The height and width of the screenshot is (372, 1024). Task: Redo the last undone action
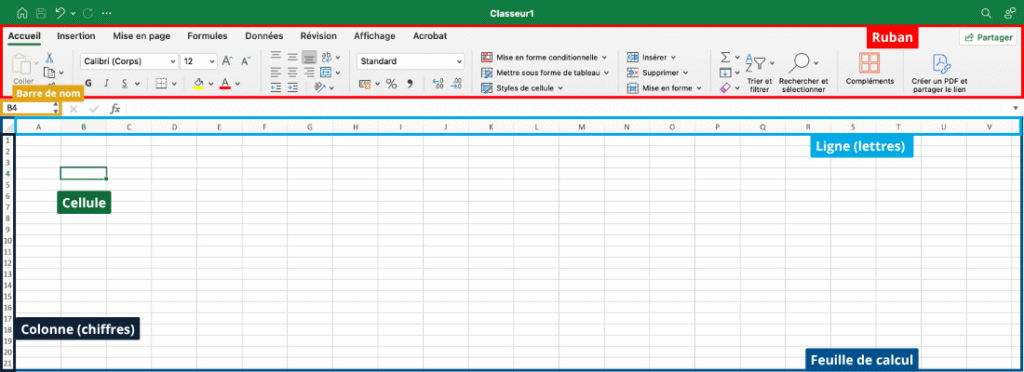[88, 13]
